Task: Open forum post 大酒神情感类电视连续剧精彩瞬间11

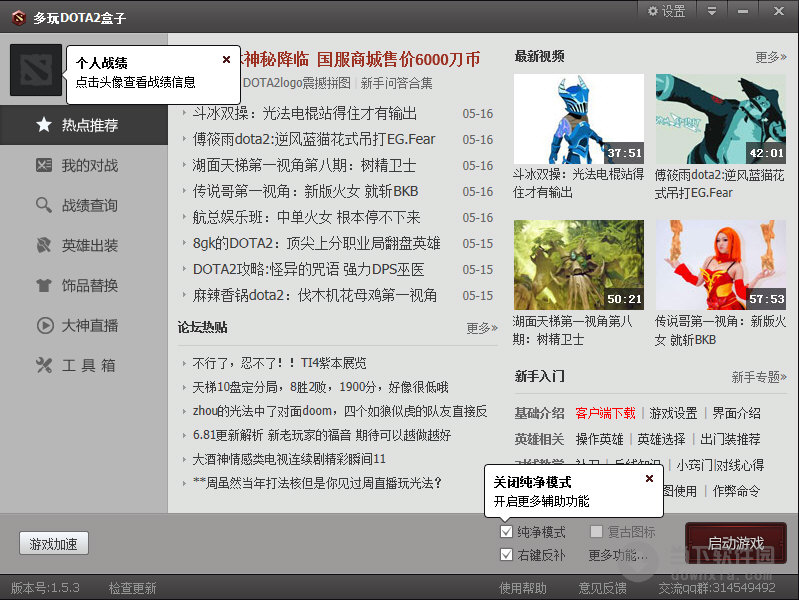Action: pos(289,459)
